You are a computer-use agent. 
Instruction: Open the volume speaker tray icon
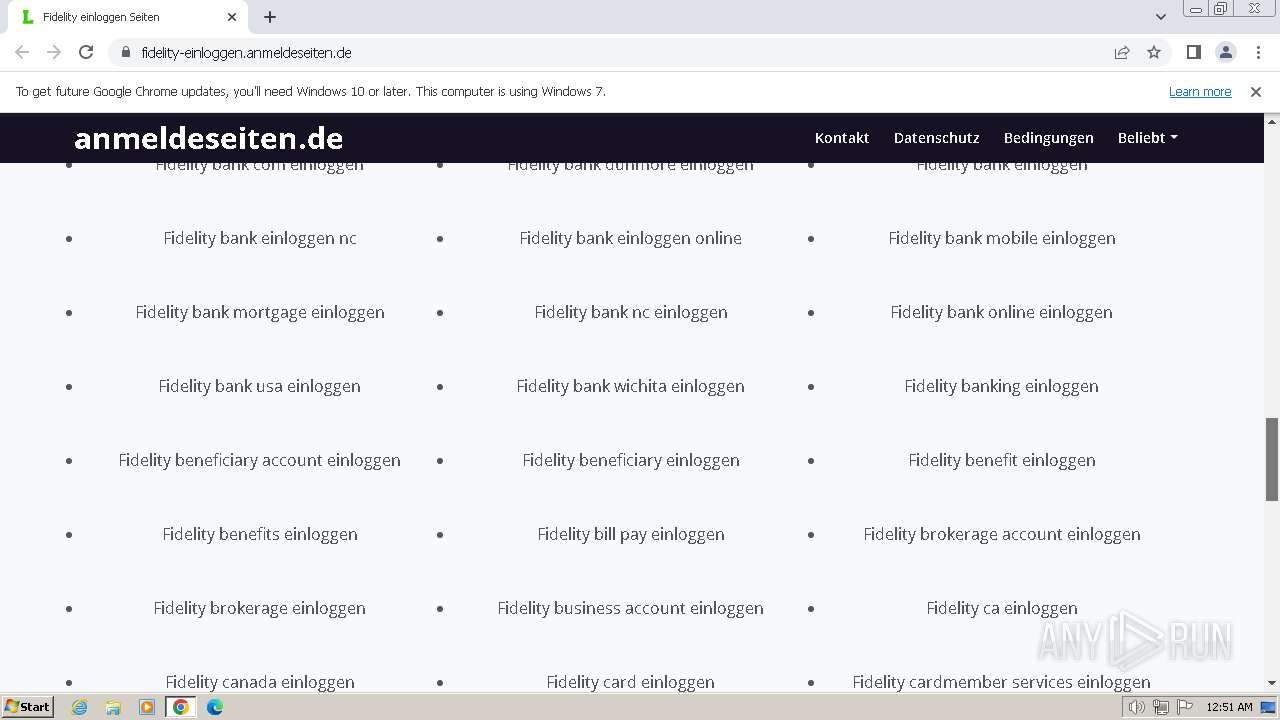1137,707
